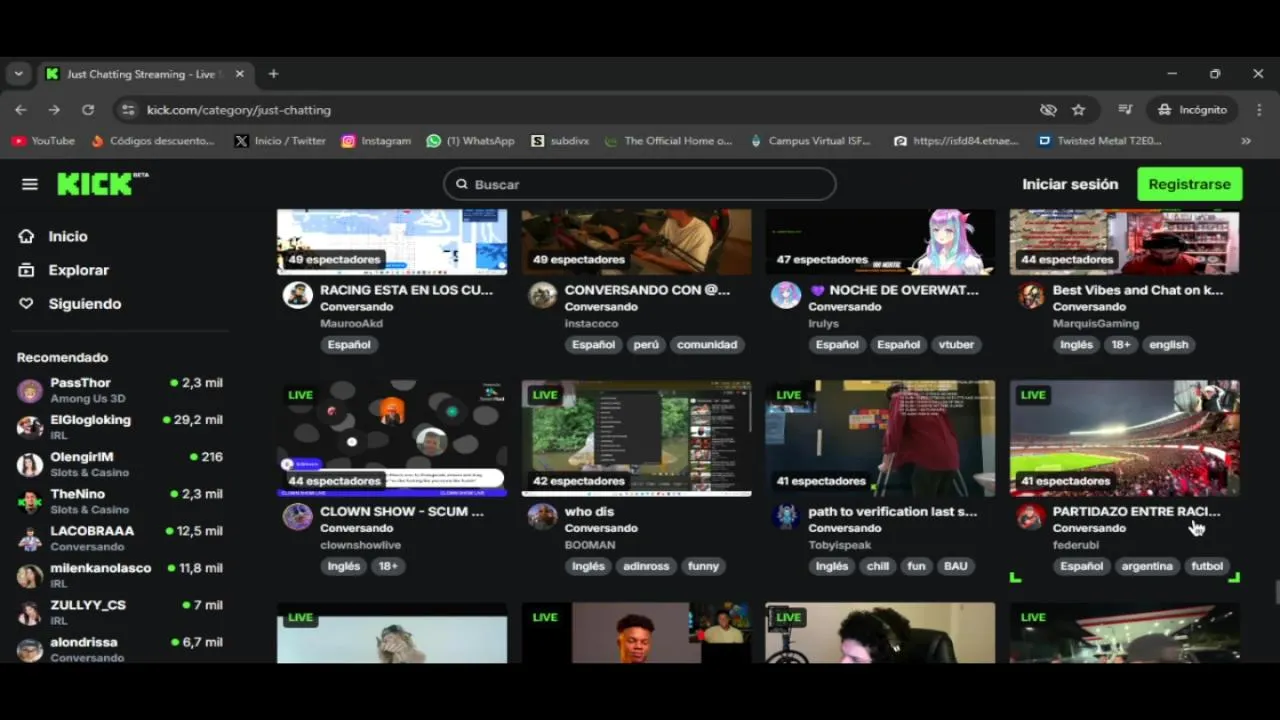Click Iniciar sesión
1280x720 pixels.
1070,184
